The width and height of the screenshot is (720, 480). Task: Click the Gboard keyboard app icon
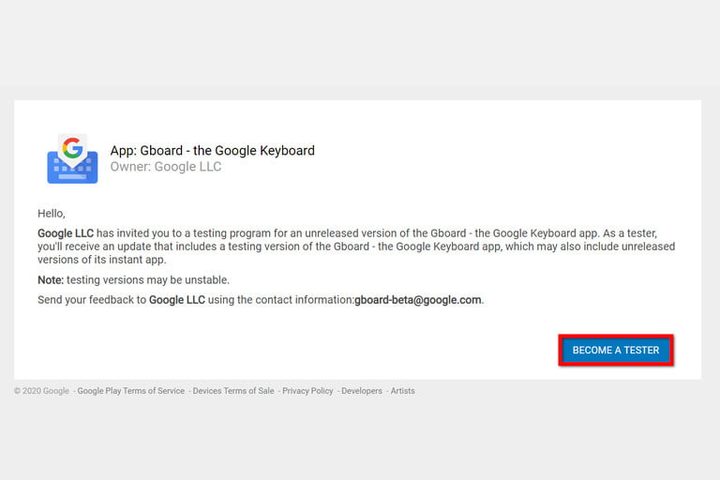pyautogui.click(x=72, y=160)
